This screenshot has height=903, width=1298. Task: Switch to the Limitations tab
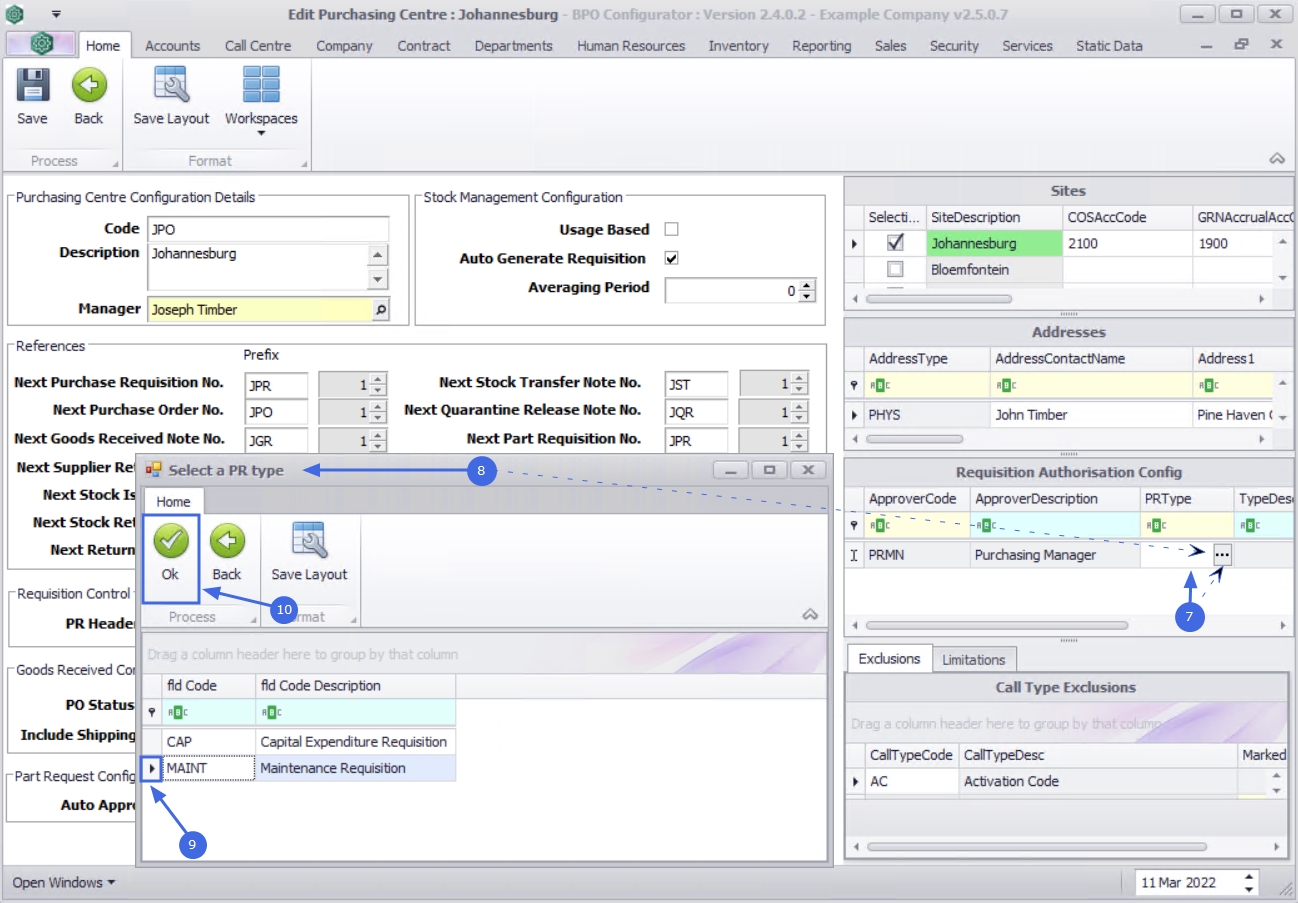click(x=973, y=659)
